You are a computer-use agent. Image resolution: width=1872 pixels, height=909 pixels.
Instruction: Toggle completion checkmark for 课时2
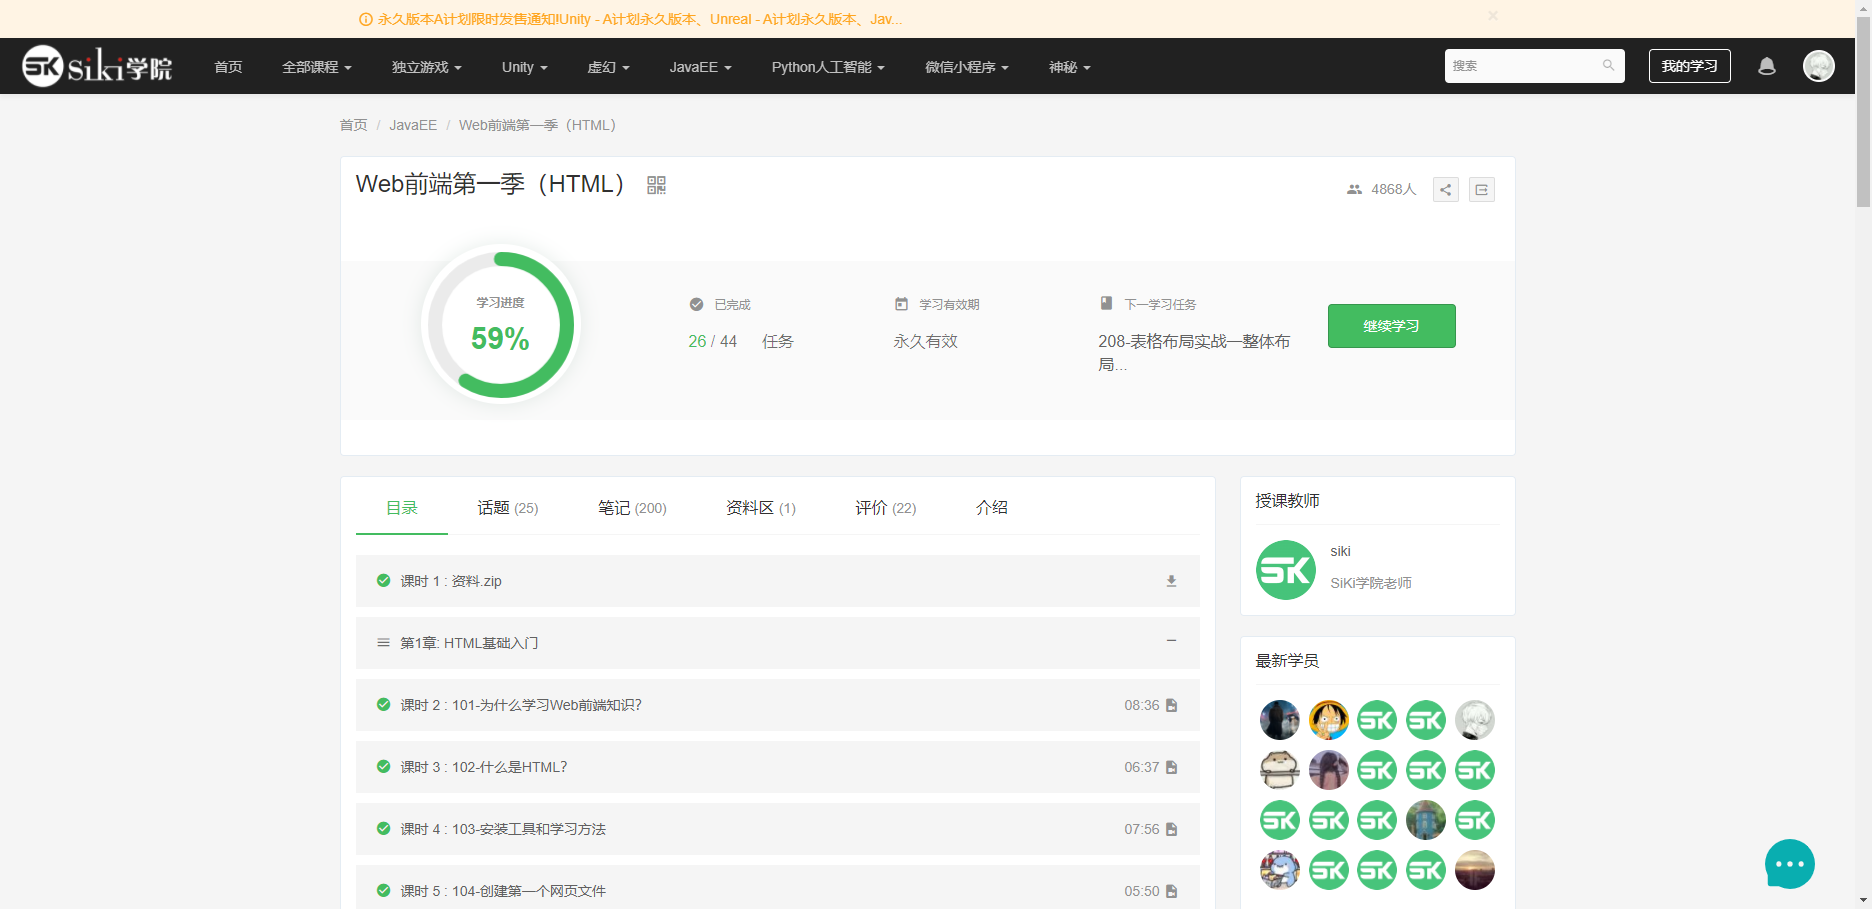383,705
